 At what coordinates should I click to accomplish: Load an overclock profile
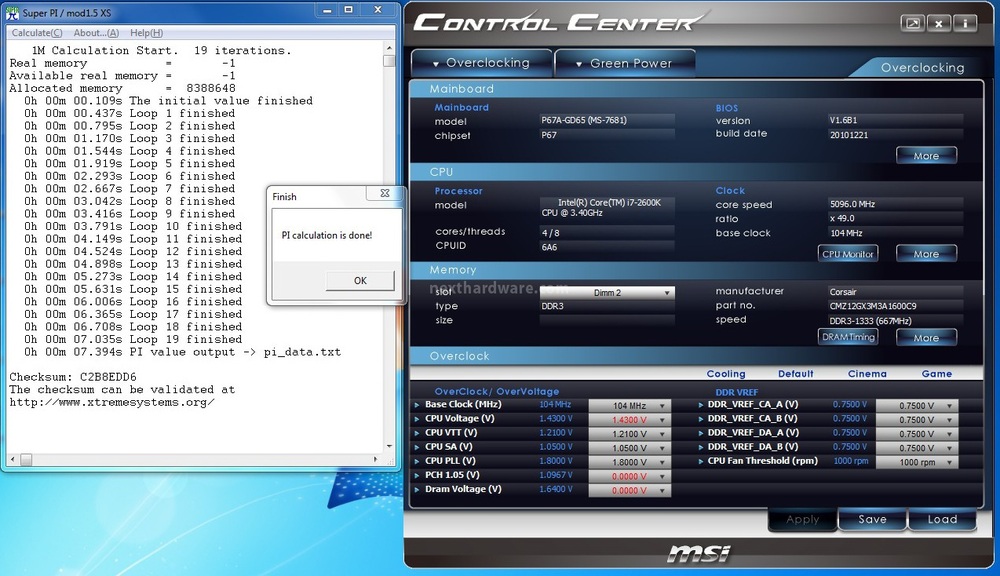[x=942, y=520]
